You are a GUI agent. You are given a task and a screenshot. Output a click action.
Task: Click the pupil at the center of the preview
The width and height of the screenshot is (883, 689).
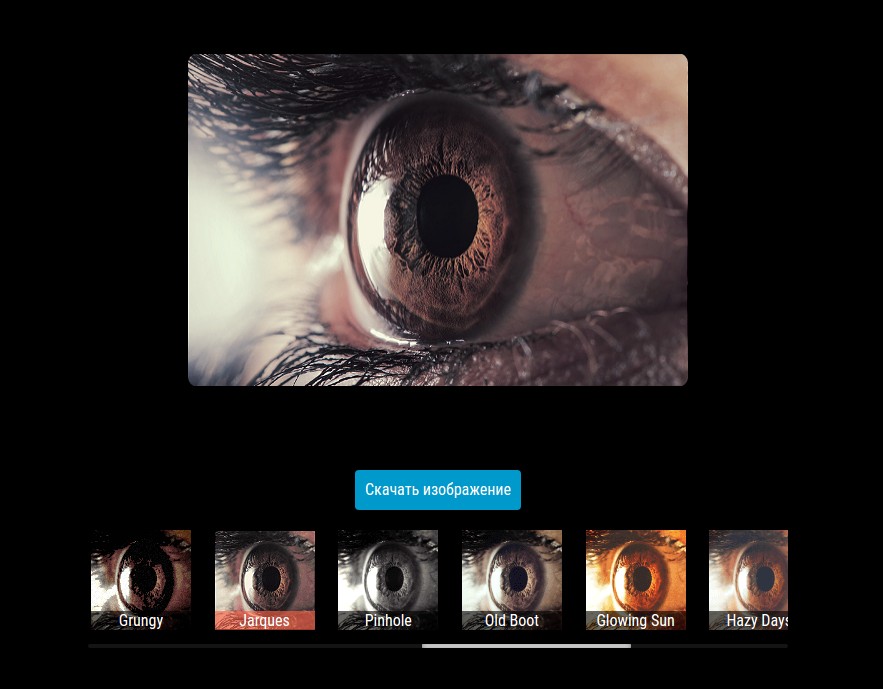coord(444,213)
